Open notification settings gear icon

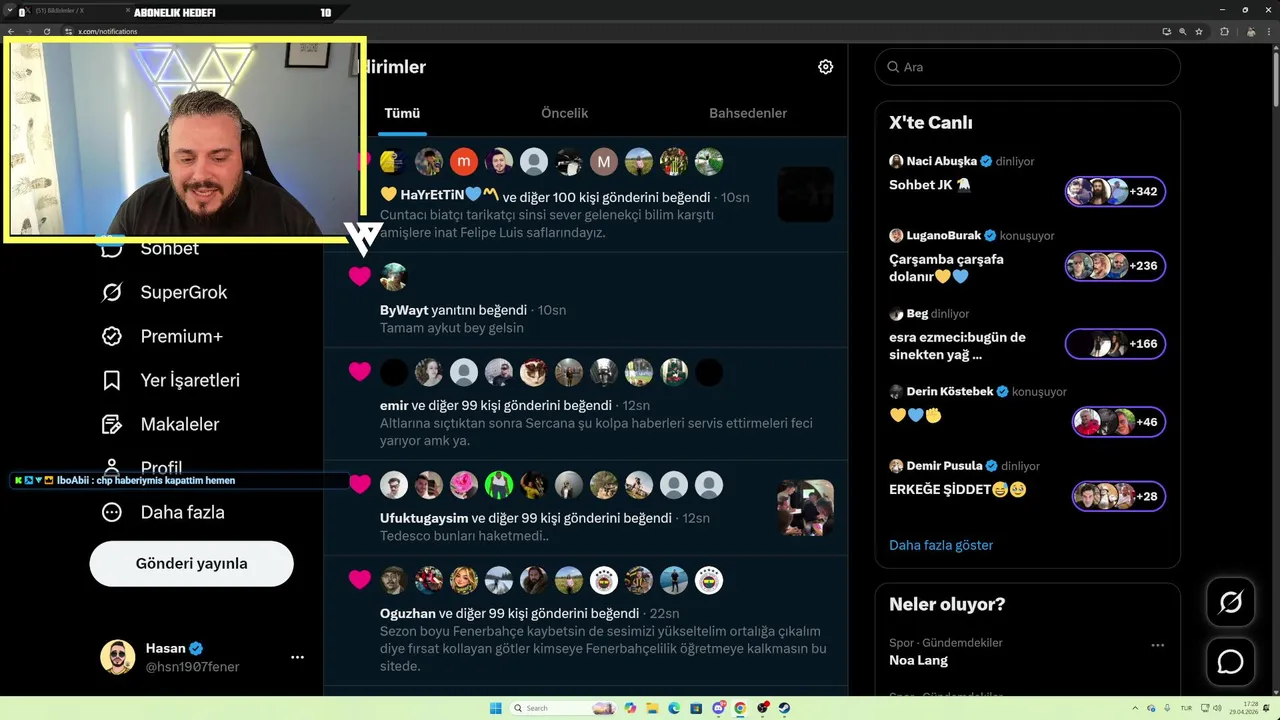pyautogui.click(x=825, y=67)
